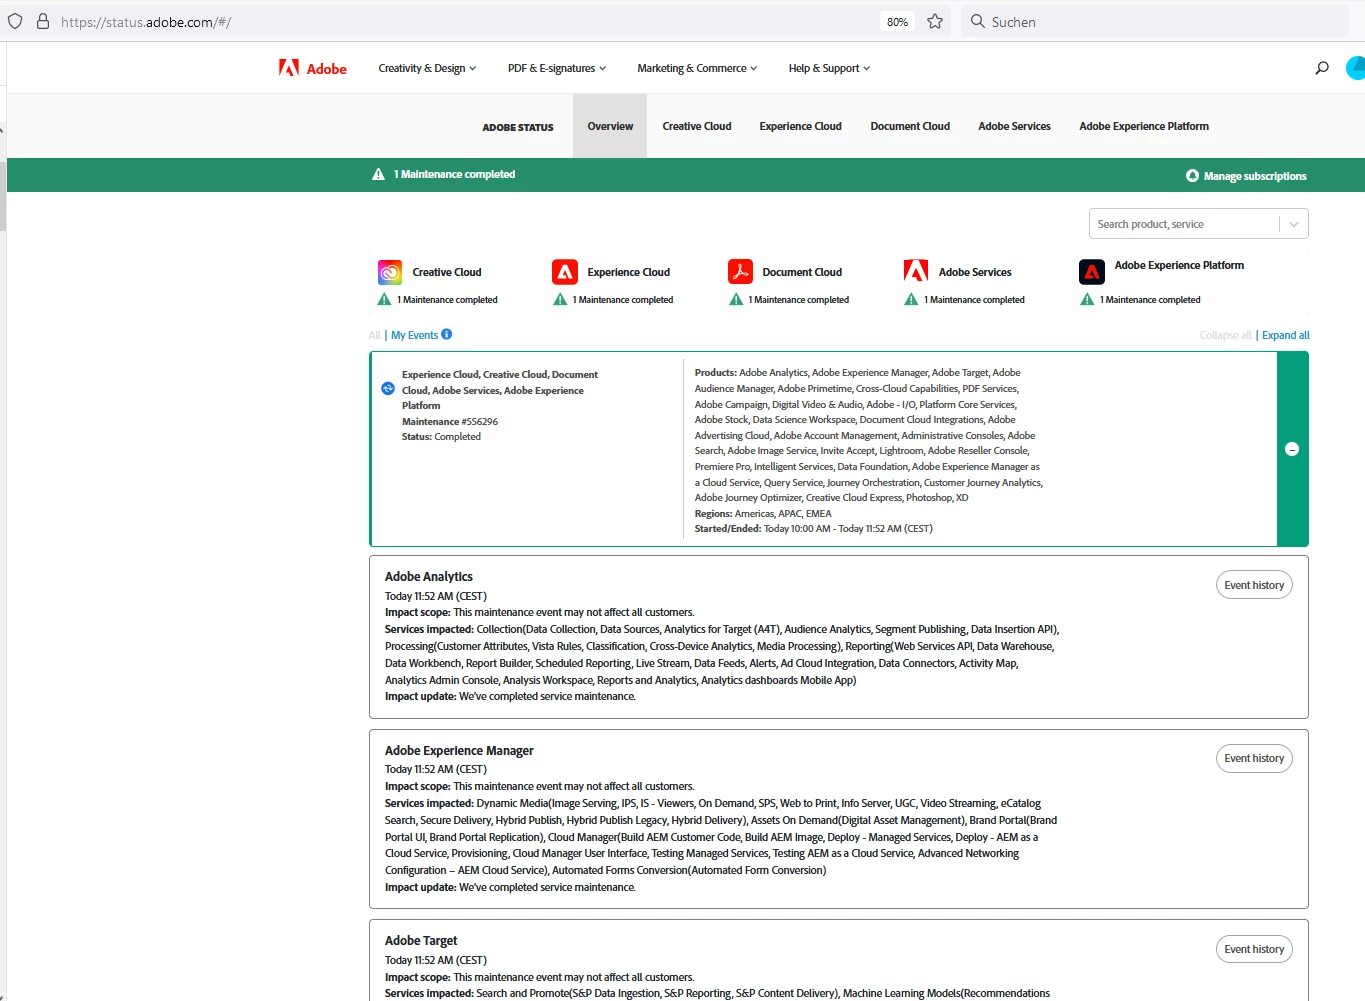Click the Adobe logo in header
The width and height of the screenshot is (1365, 1001).
pyautogui.click(x=312, y=68)
